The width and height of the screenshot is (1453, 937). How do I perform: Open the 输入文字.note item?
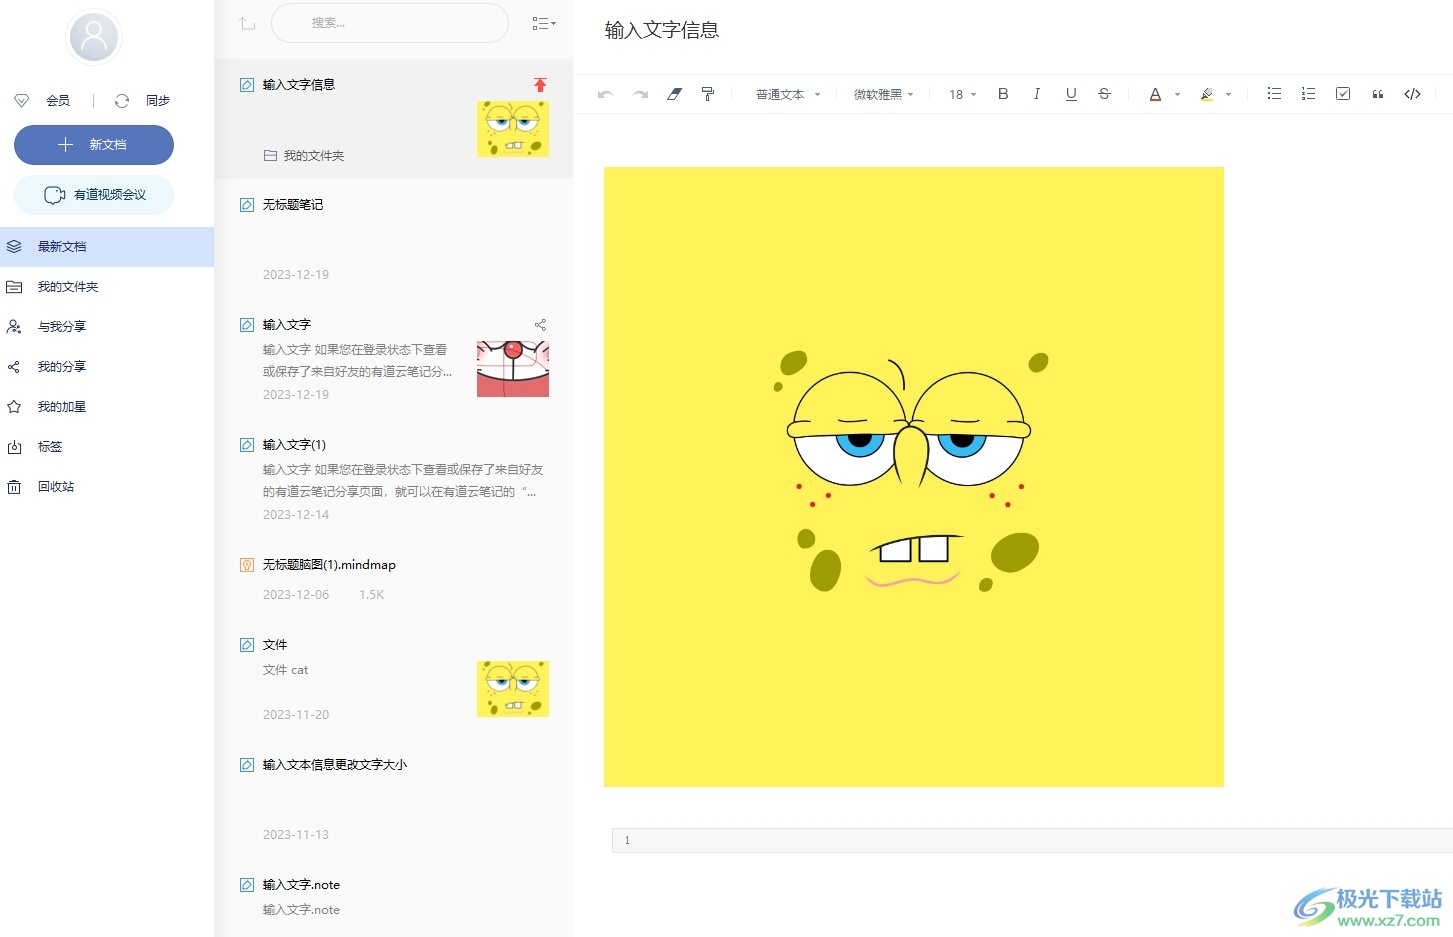pos(394,898)
